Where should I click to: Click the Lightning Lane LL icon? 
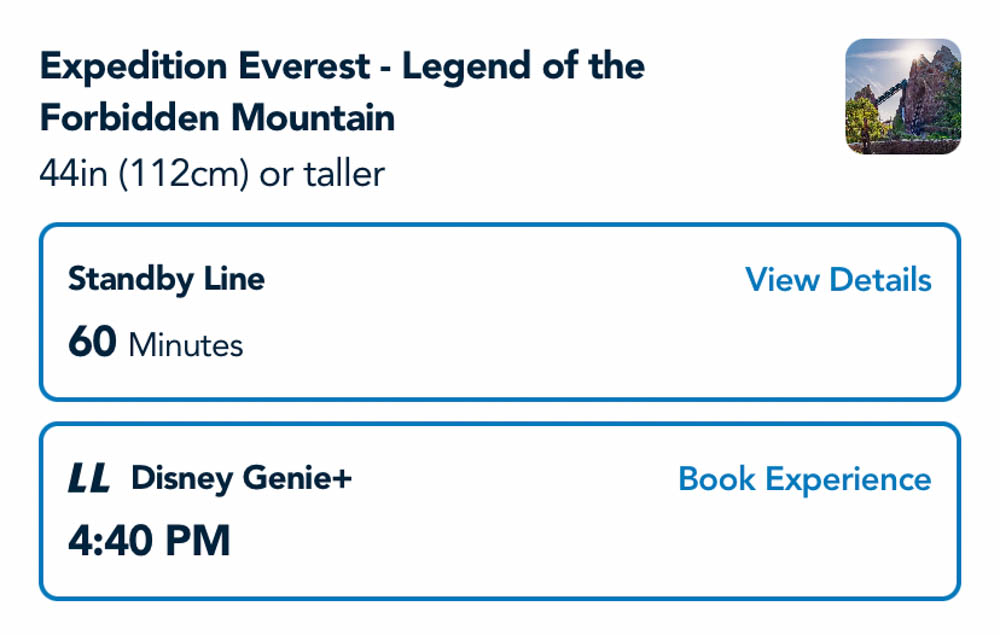pos(88,480)
